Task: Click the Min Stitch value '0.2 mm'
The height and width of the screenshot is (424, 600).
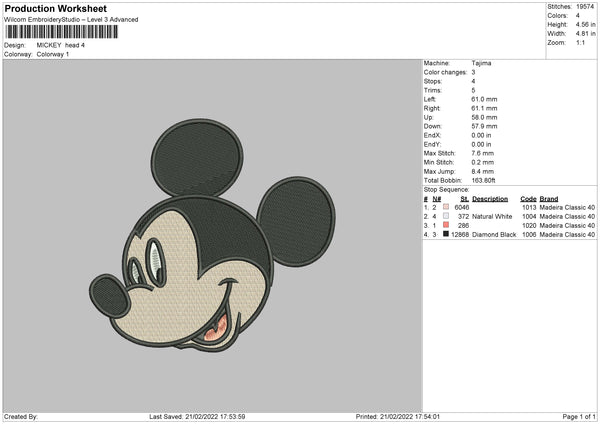Action: [x=483, y=163]
